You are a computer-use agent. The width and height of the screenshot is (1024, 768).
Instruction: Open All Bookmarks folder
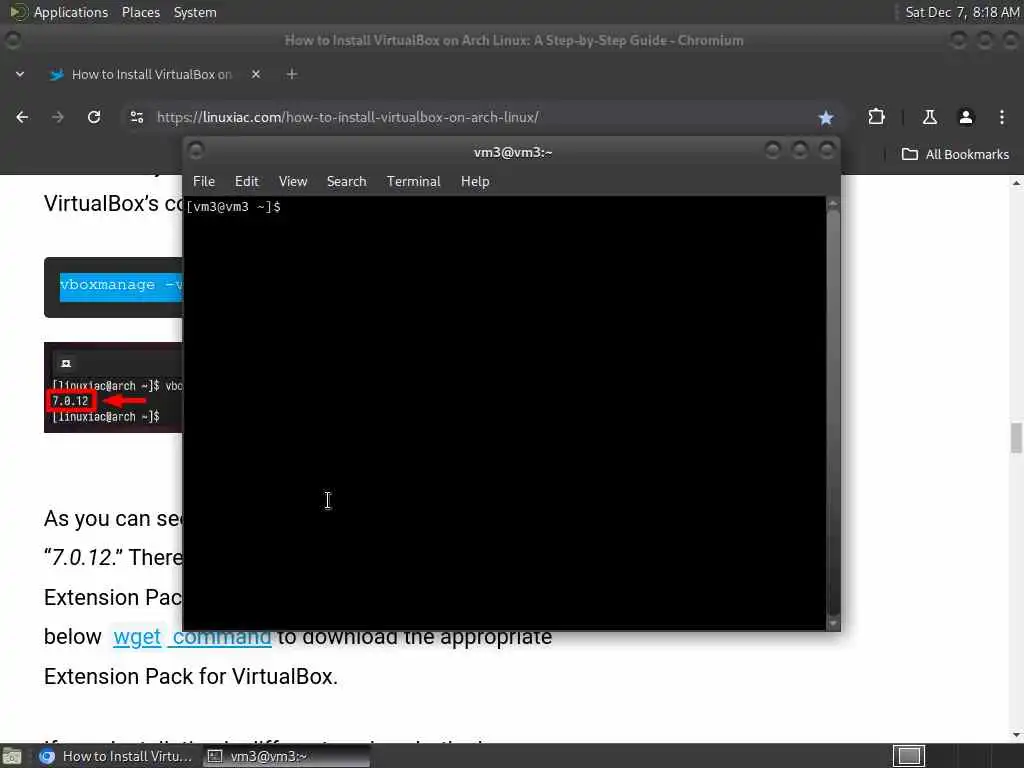point(955,154)
